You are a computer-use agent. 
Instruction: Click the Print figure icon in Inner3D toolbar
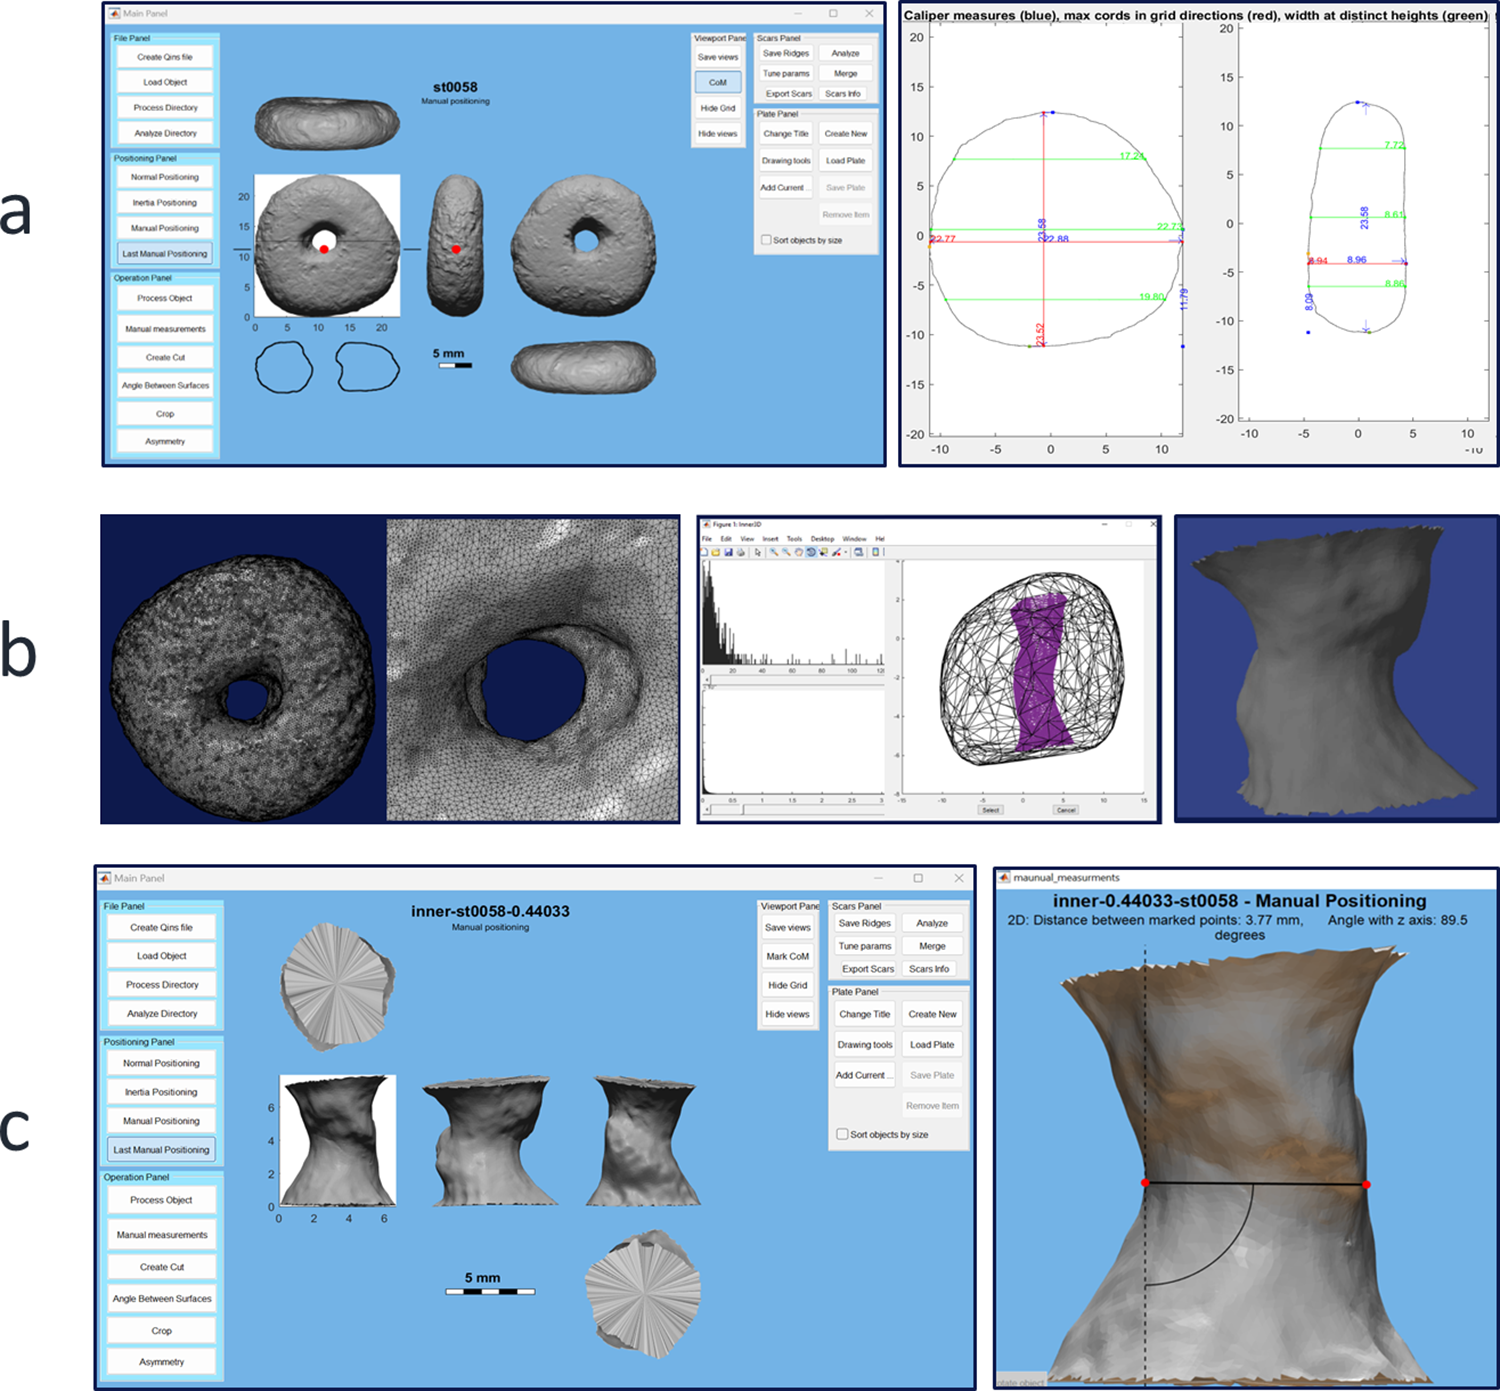coord(740,552)
